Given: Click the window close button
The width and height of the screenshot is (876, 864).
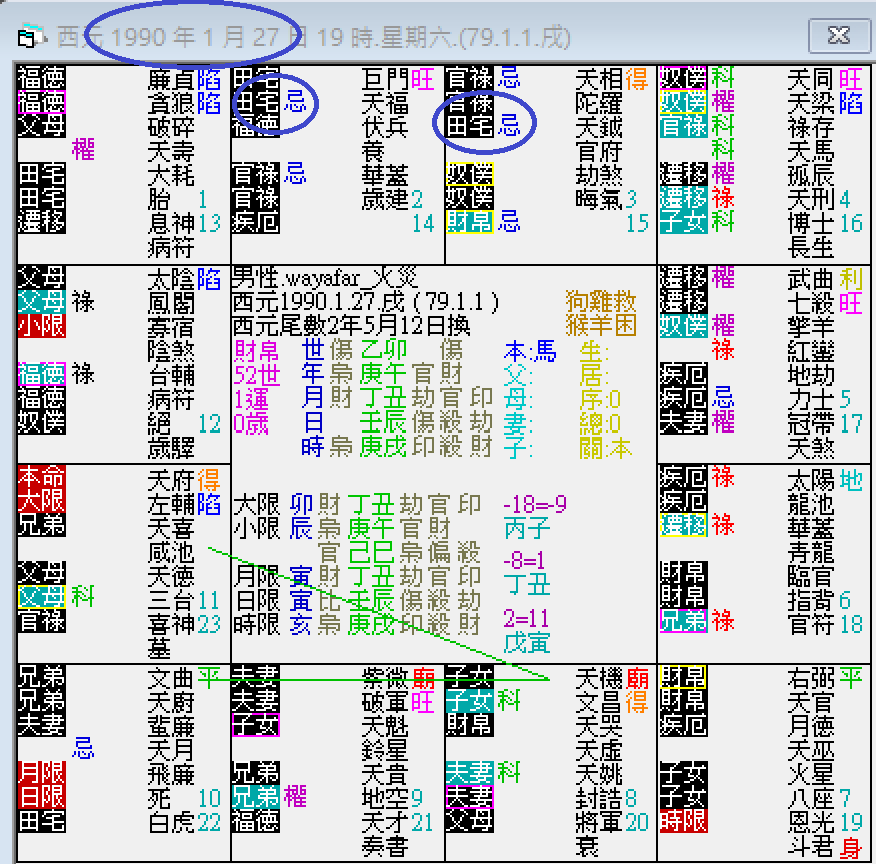Looking at the screenshot, I should pyautogui.click(x=838, y=37).
